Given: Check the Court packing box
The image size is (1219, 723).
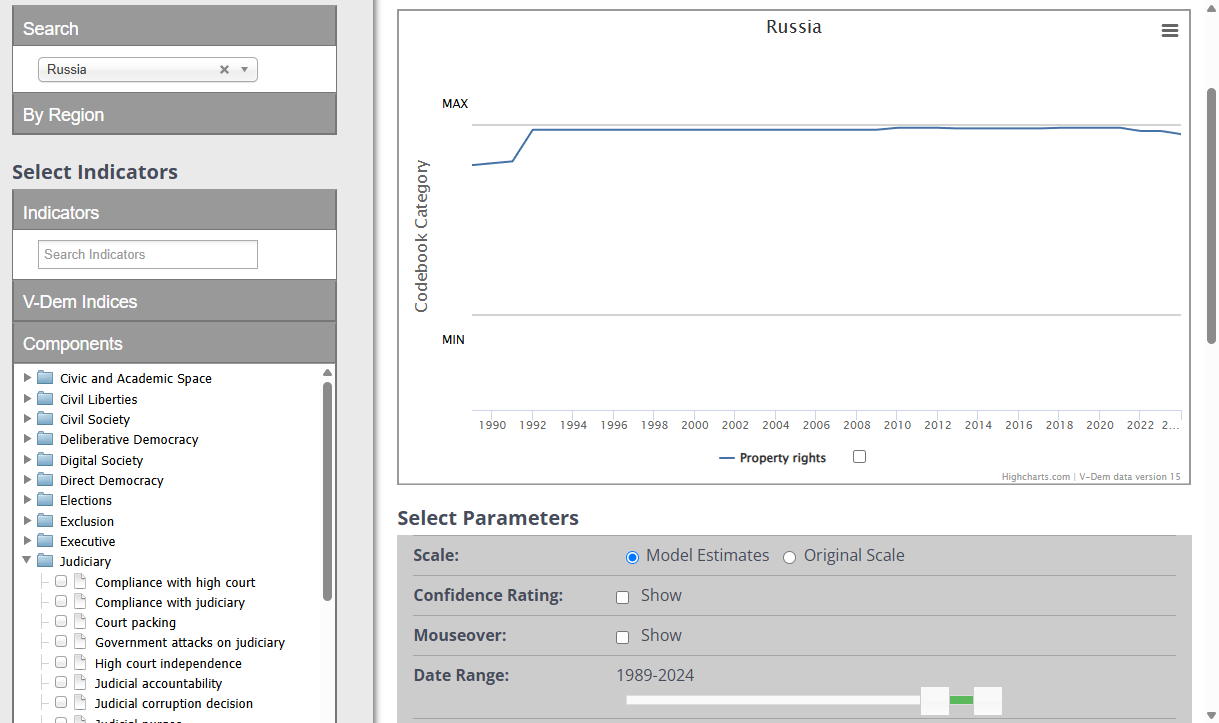Looking at the screenshot, I should click(61, 621).
